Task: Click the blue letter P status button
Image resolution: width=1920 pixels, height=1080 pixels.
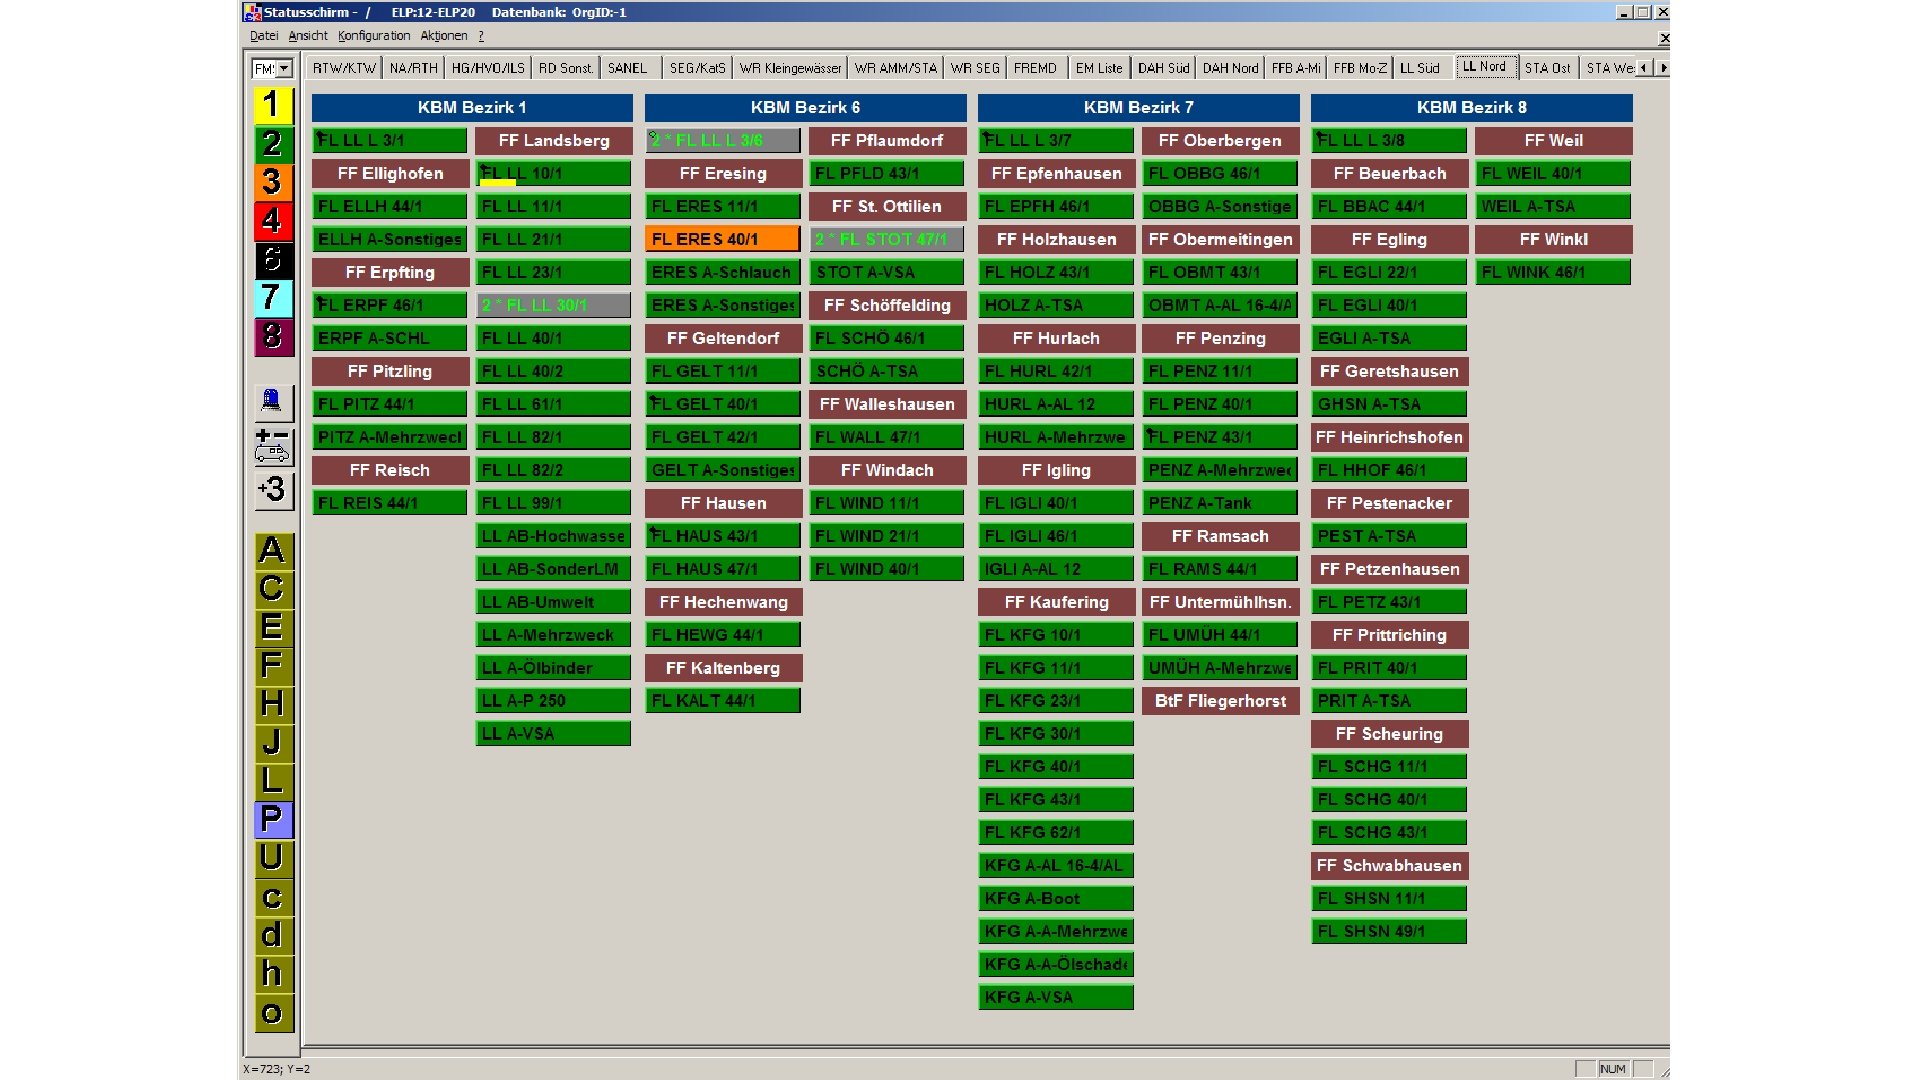Action: click(272, 819)
